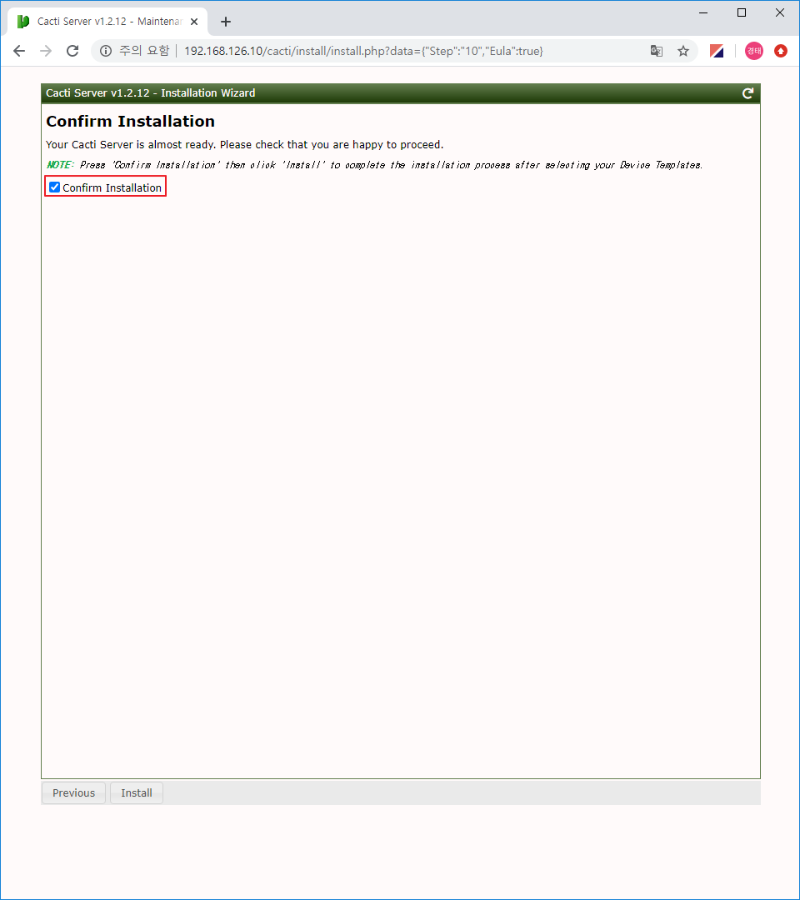Close the Cacti Server tab
Viewport: 800px width, 900px height.
pos(195,21)
